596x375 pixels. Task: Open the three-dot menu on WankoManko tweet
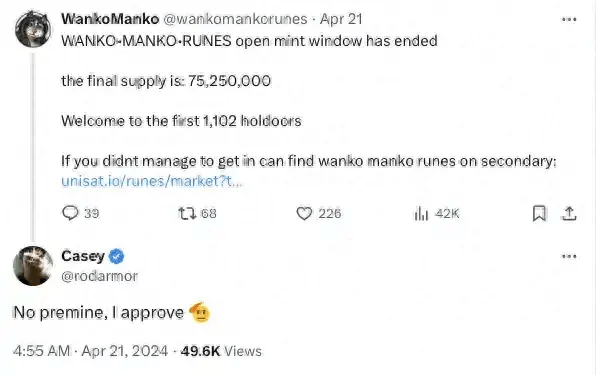[569, 19]
